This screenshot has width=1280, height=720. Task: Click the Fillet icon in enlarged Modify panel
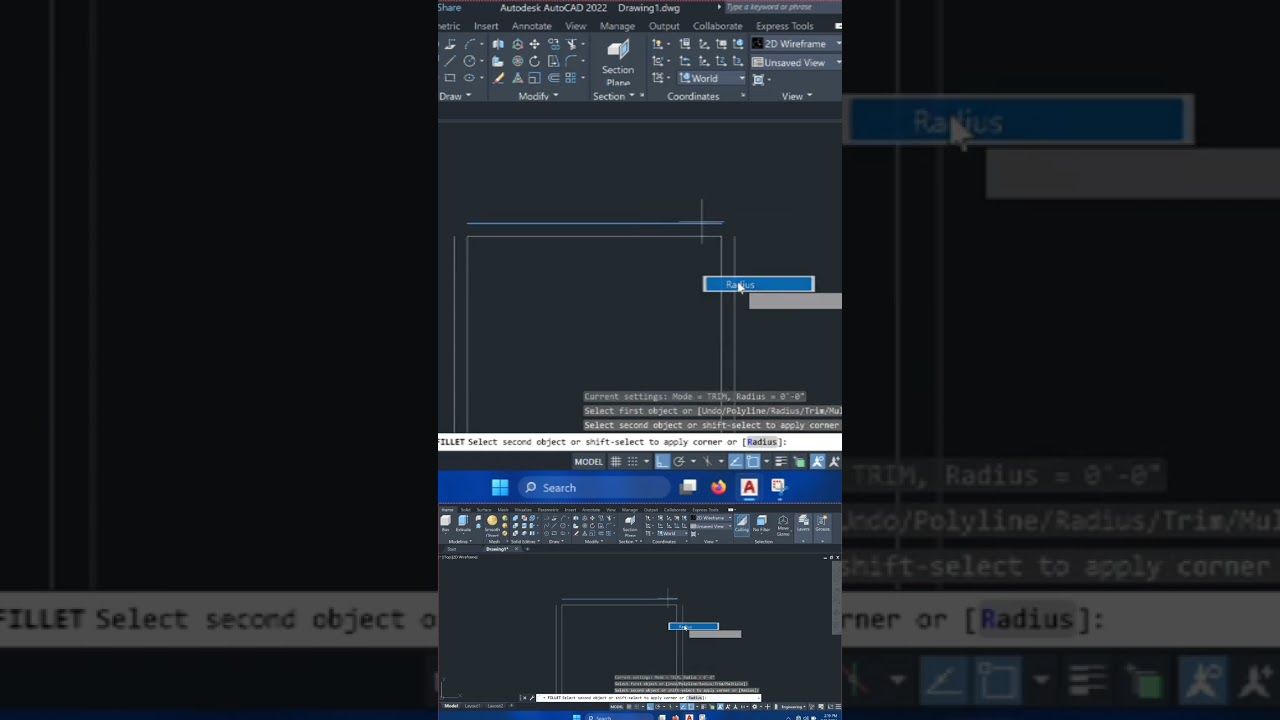[571, 61]
